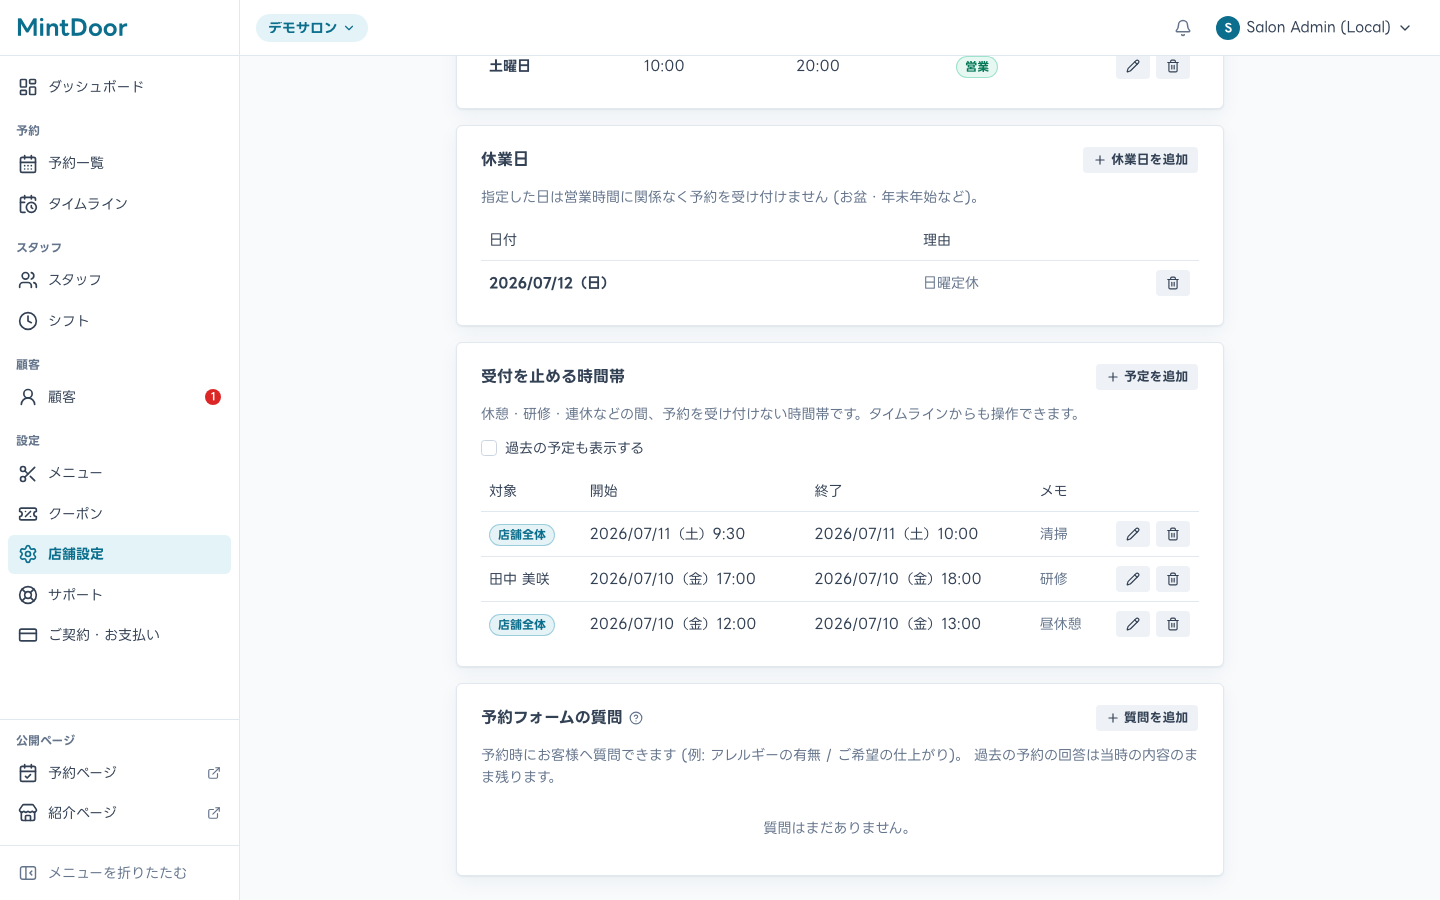Open the public 予約ページ link
This screenshot has height=900, width=1440.
point(119,773)
